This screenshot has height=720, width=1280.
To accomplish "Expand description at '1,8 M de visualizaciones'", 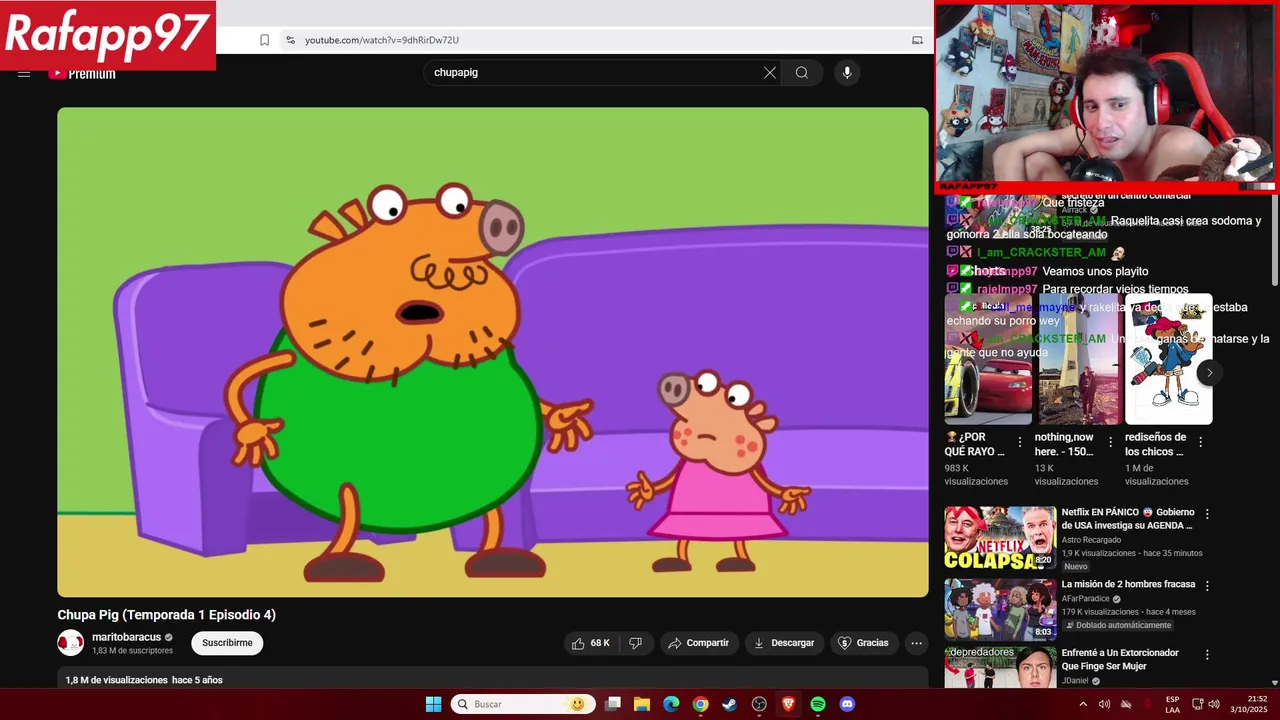I will coord(144,680).
